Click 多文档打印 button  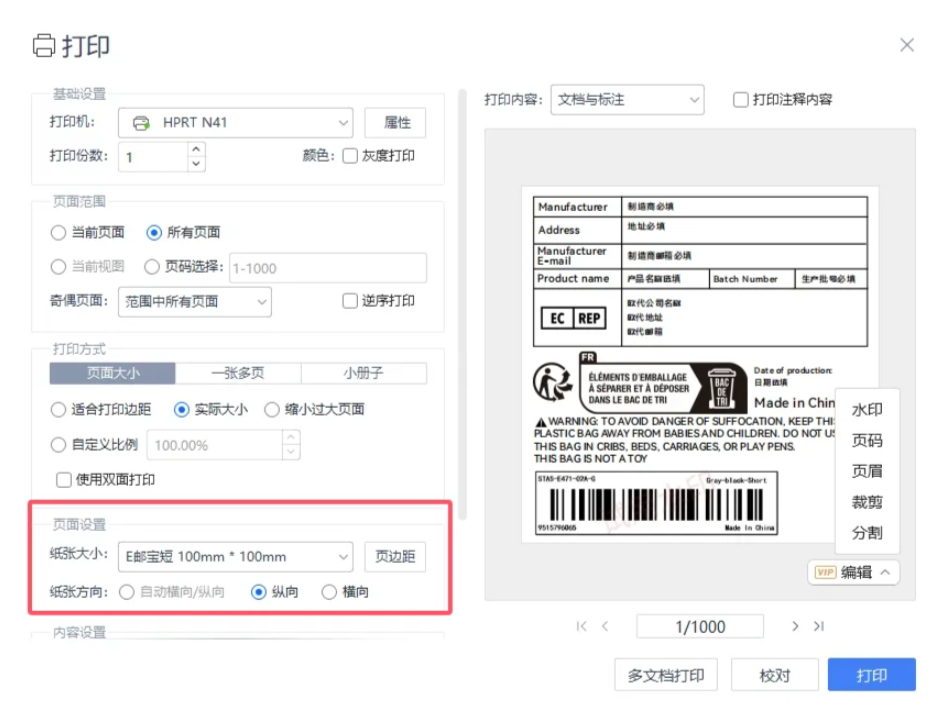tap(666, 675)
